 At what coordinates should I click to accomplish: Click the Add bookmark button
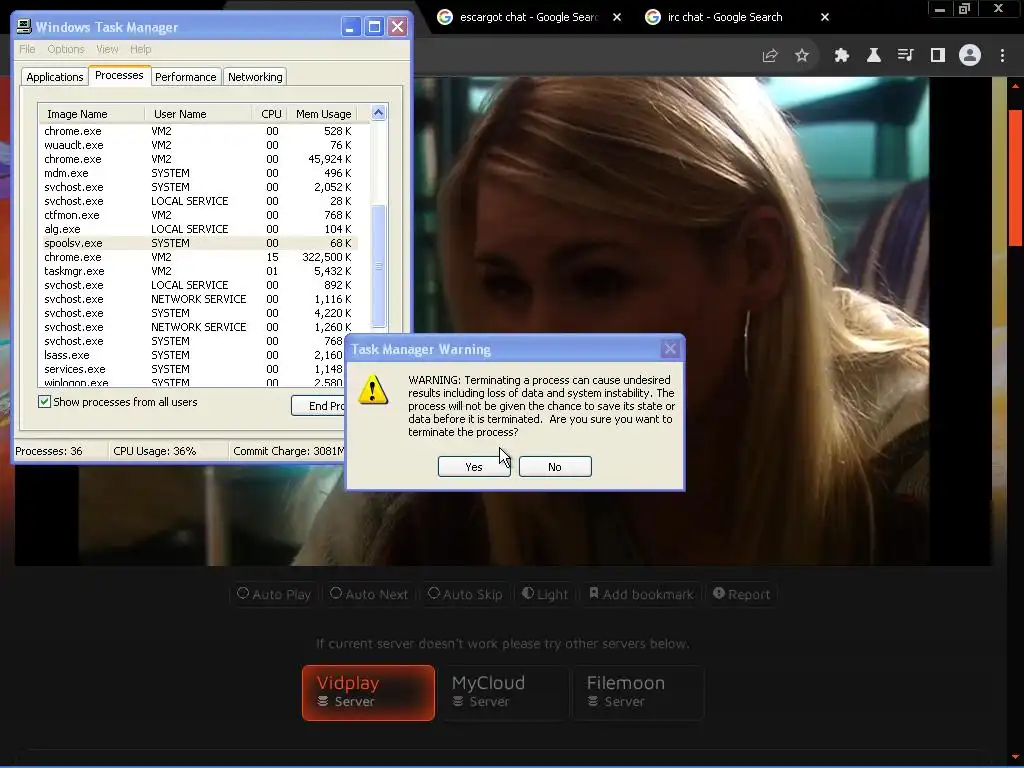click(x=641, y=594)
